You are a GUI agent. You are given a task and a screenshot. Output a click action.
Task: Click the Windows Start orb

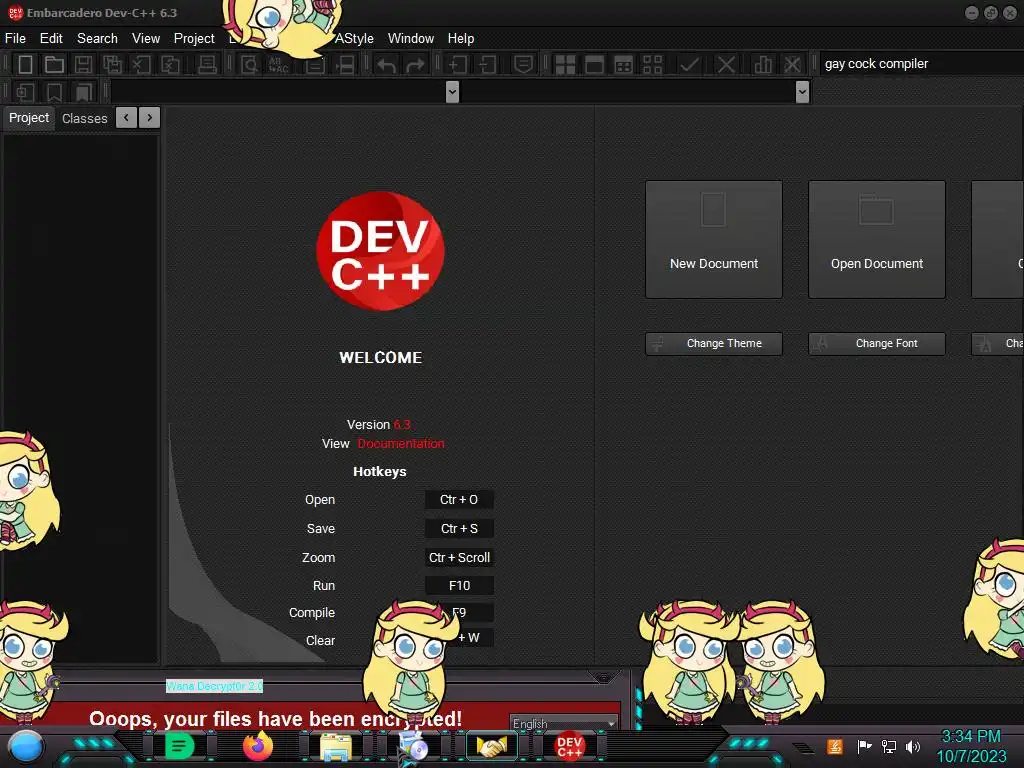coord(26,747)
